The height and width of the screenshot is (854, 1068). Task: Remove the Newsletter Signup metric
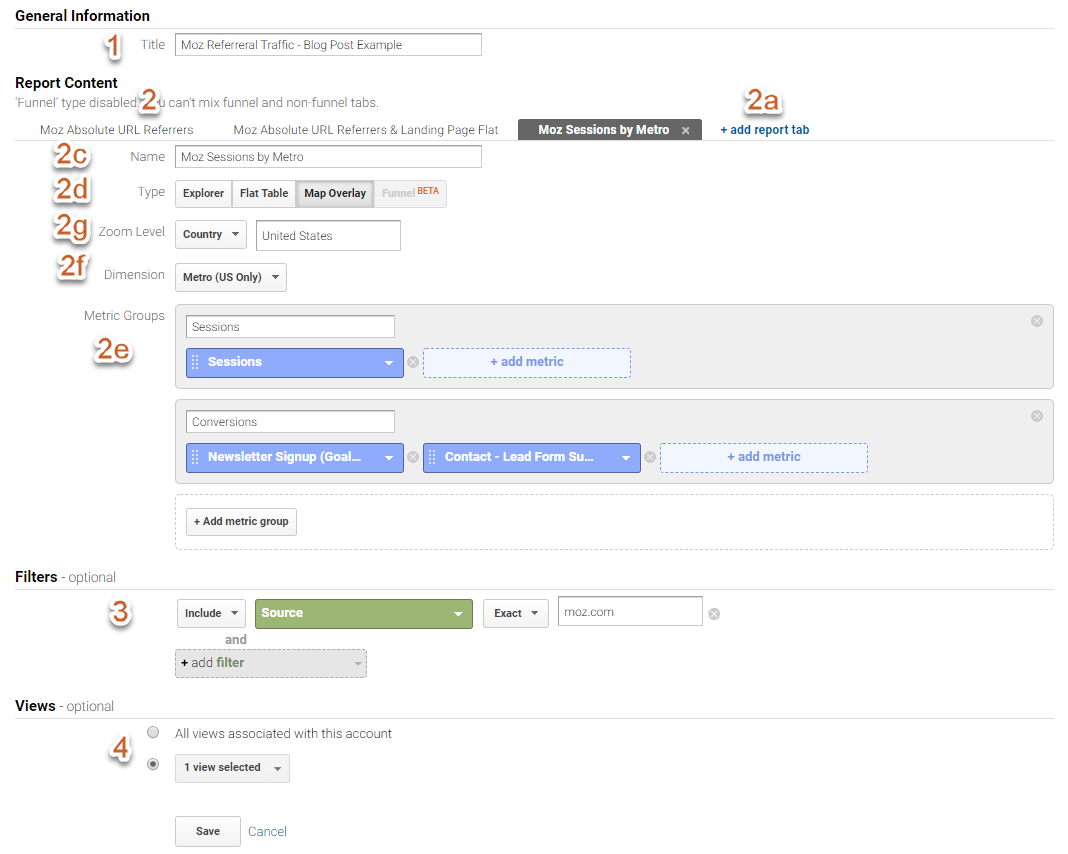[413, 457]
